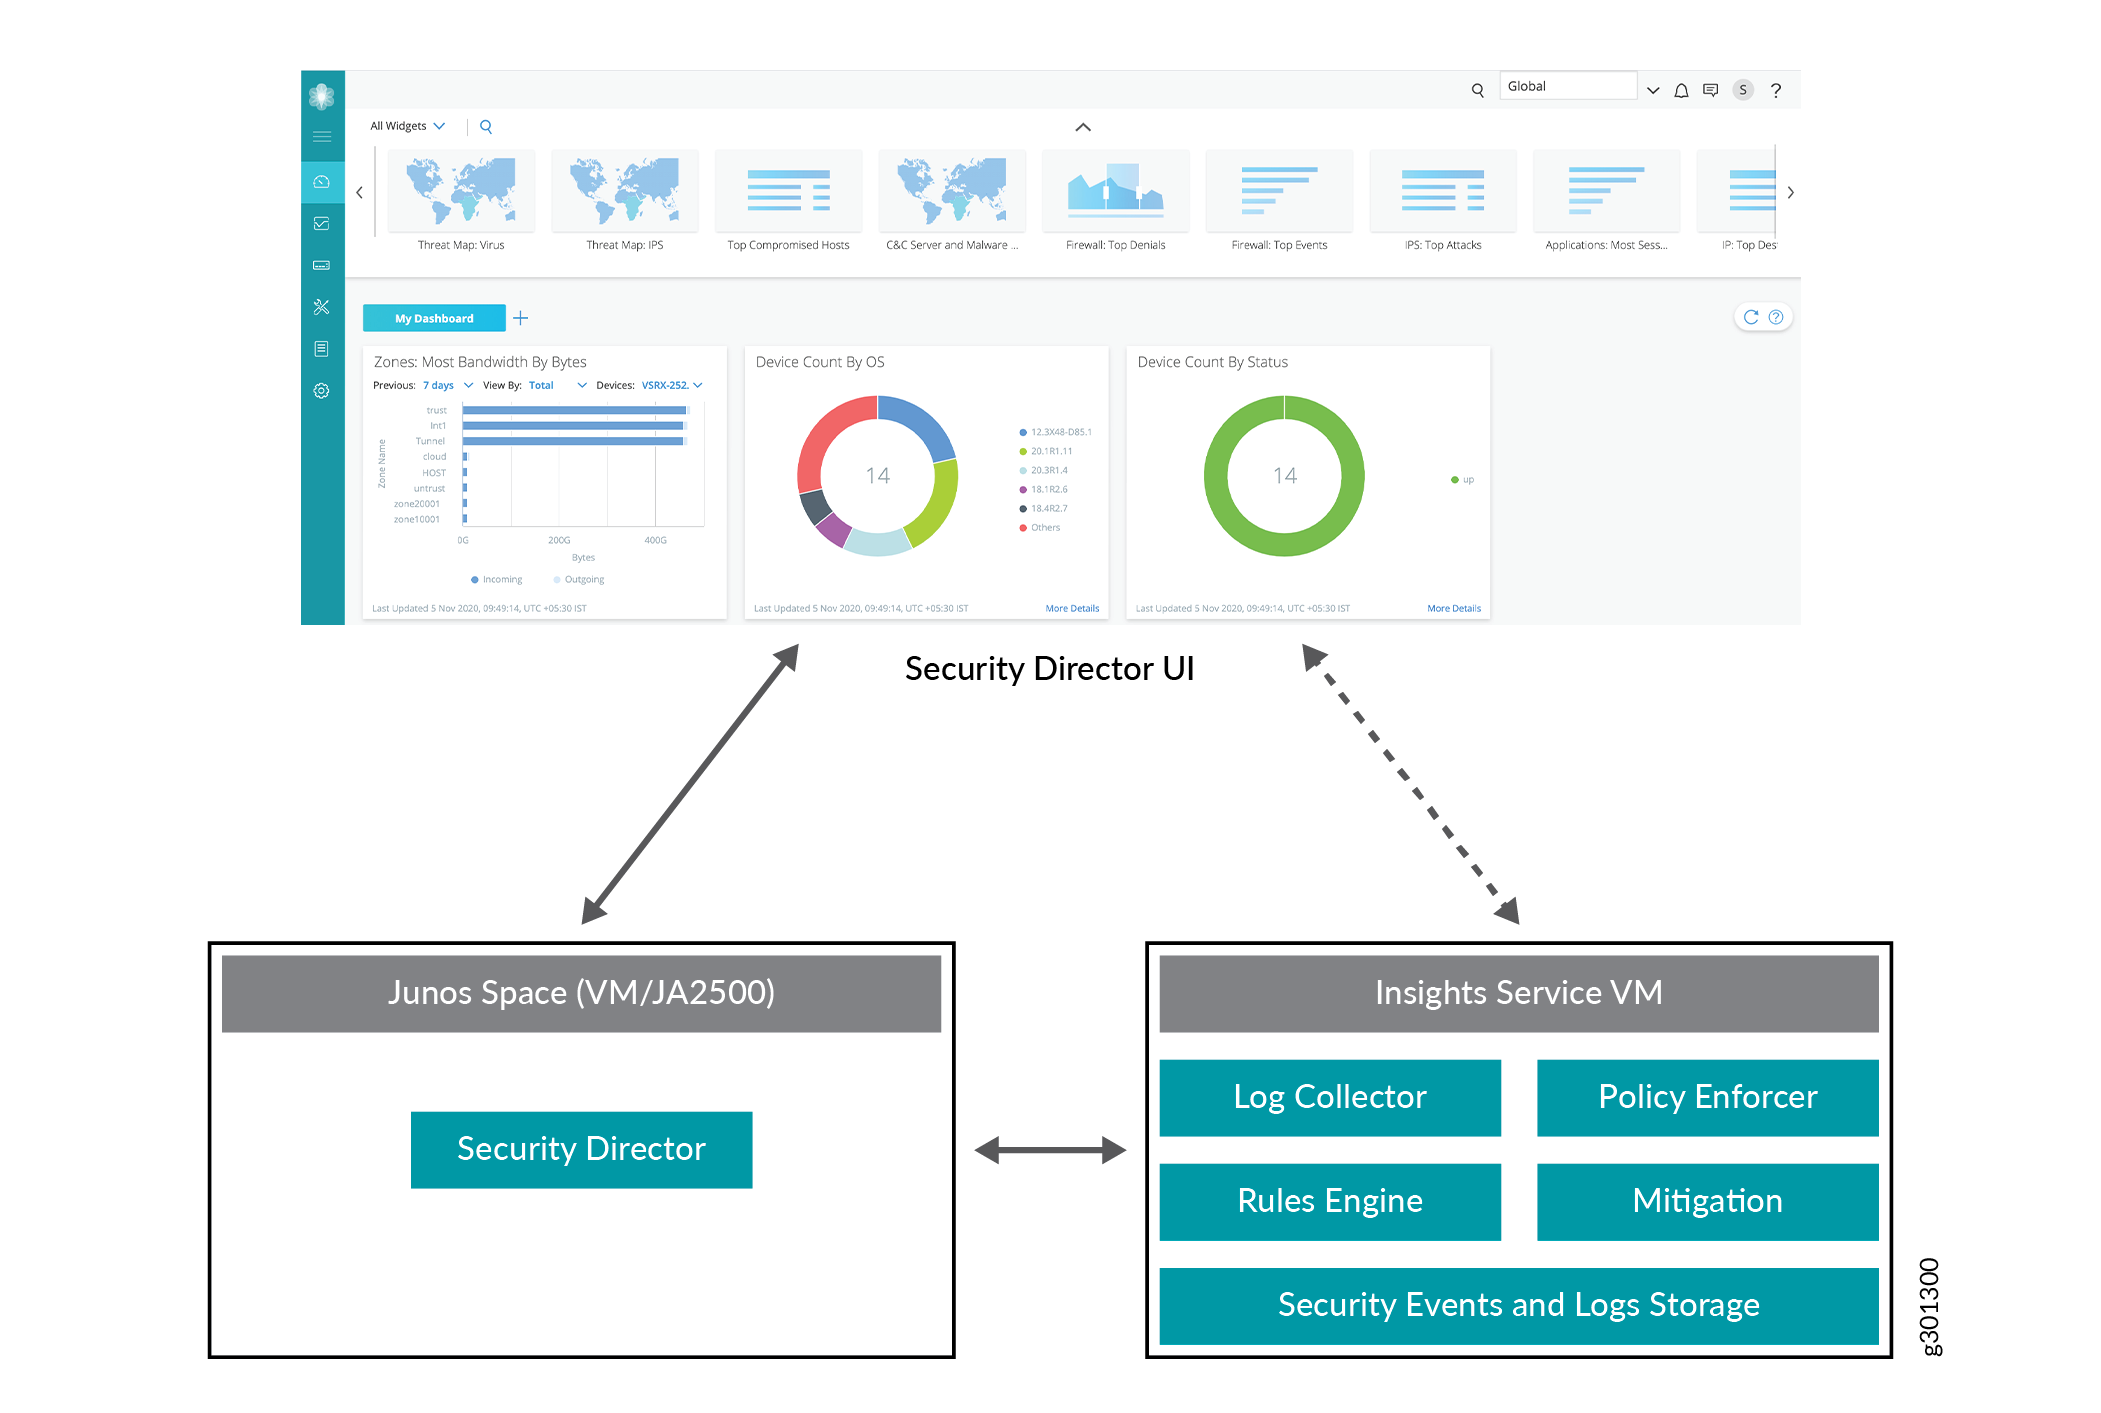
Task: Open the Reports icon in sidebar
Action: (322, 349)
